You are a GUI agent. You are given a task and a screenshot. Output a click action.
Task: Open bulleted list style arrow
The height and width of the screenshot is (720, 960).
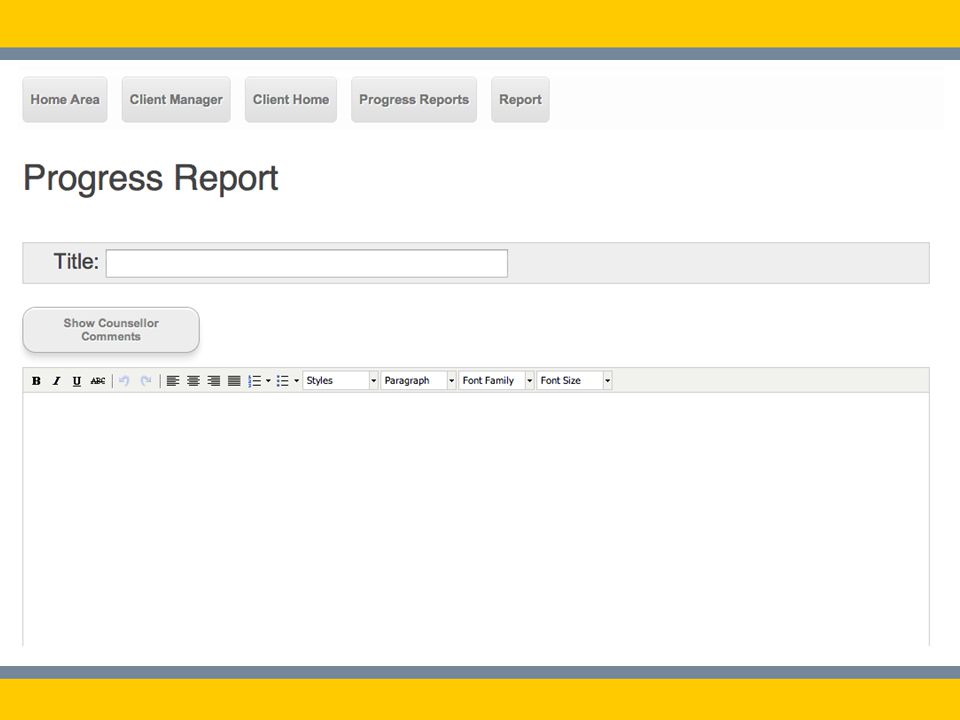click(x=296, y=381)
